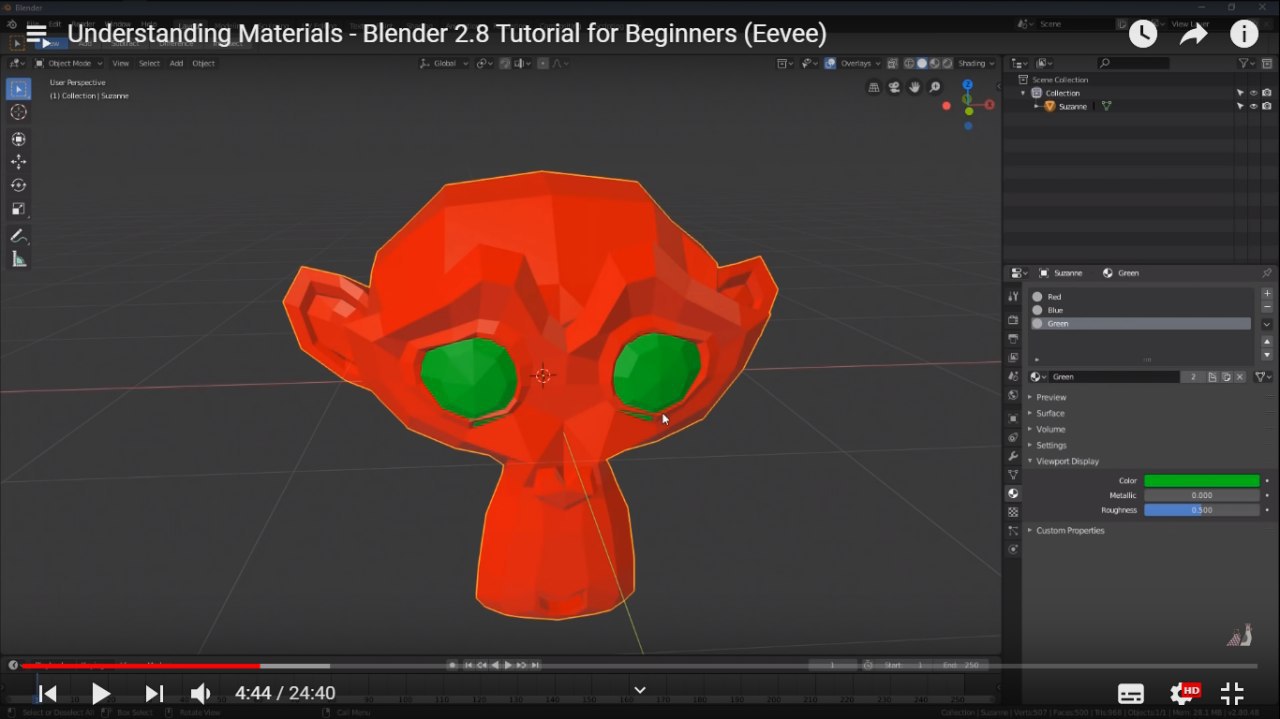Select the Move tool
This screenshot has height=719, width=1280.
(18, 162)
